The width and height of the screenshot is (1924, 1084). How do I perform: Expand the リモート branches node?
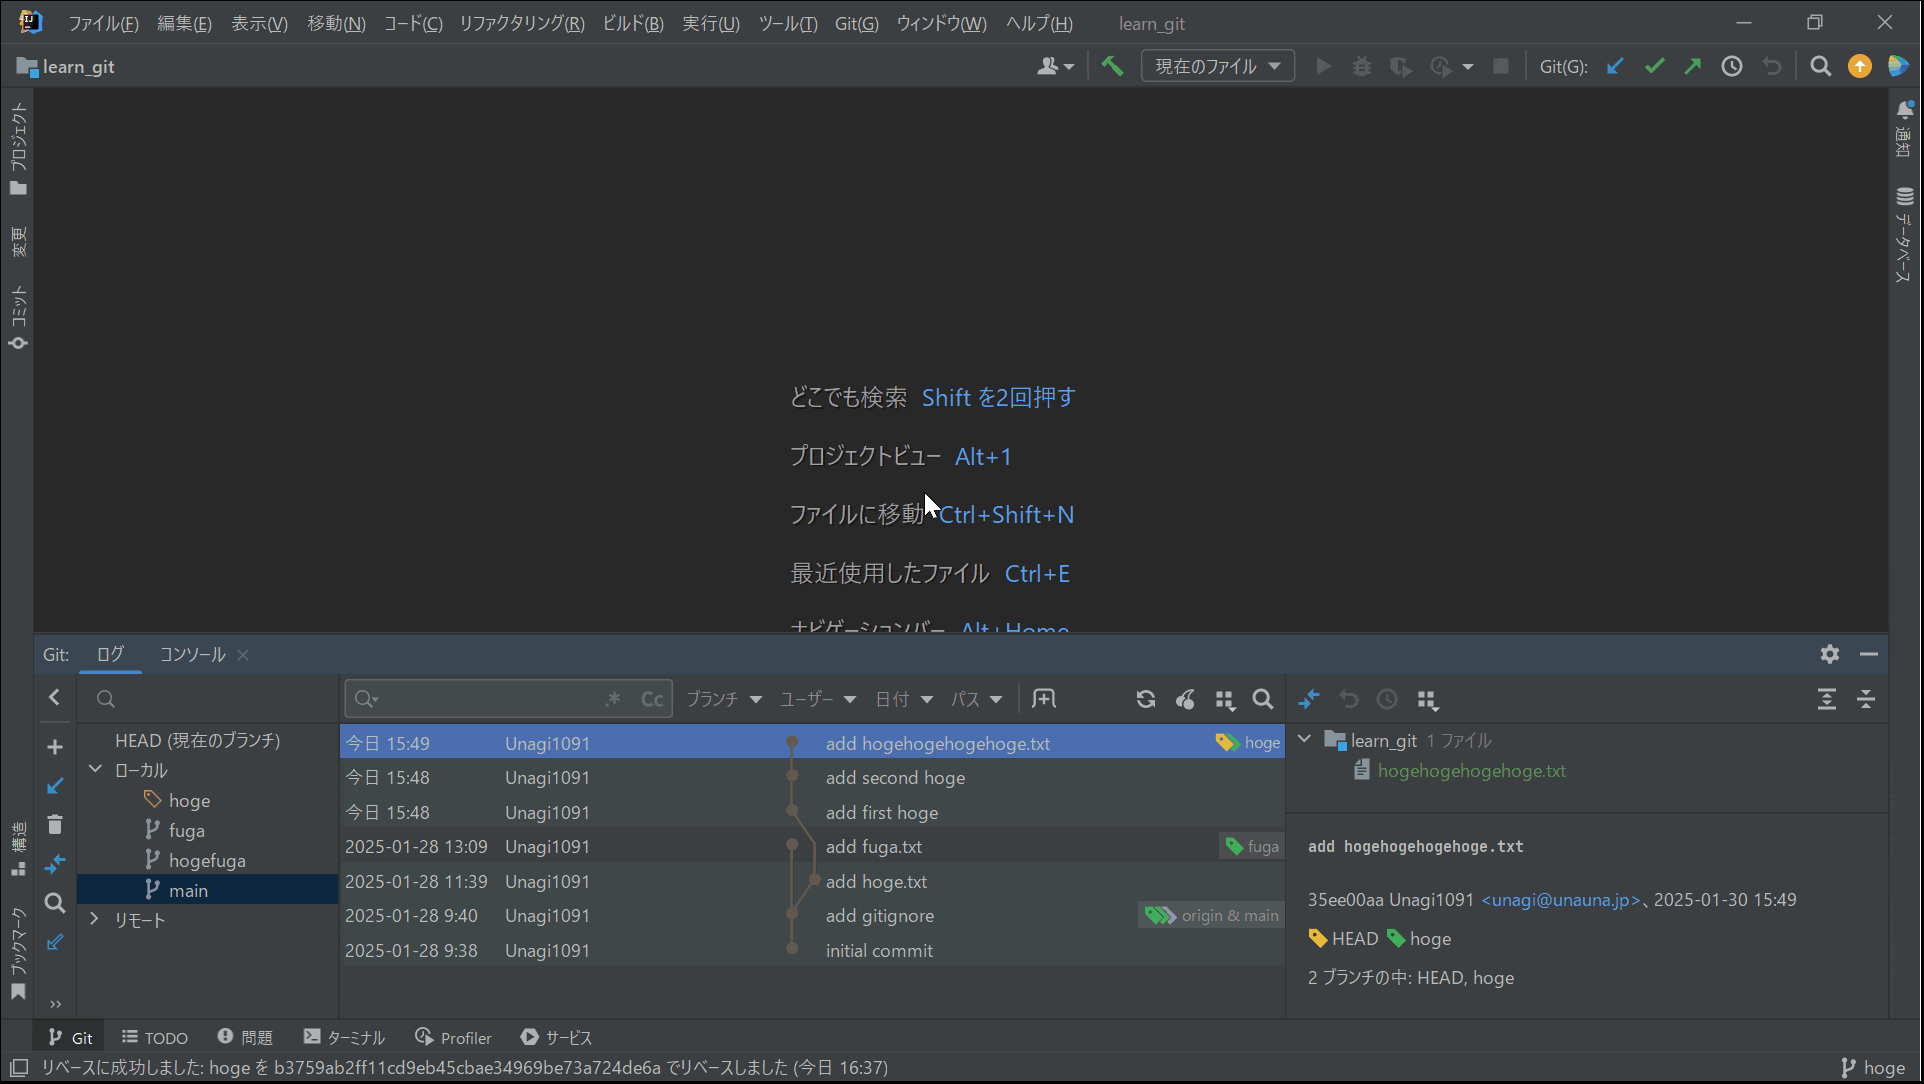[95, 919]
